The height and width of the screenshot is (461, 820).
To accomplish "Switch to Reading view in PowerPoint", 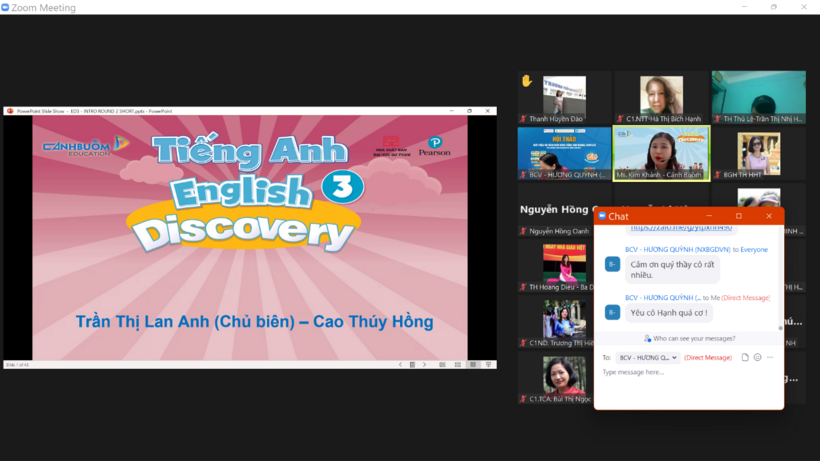I will point(473,365).
